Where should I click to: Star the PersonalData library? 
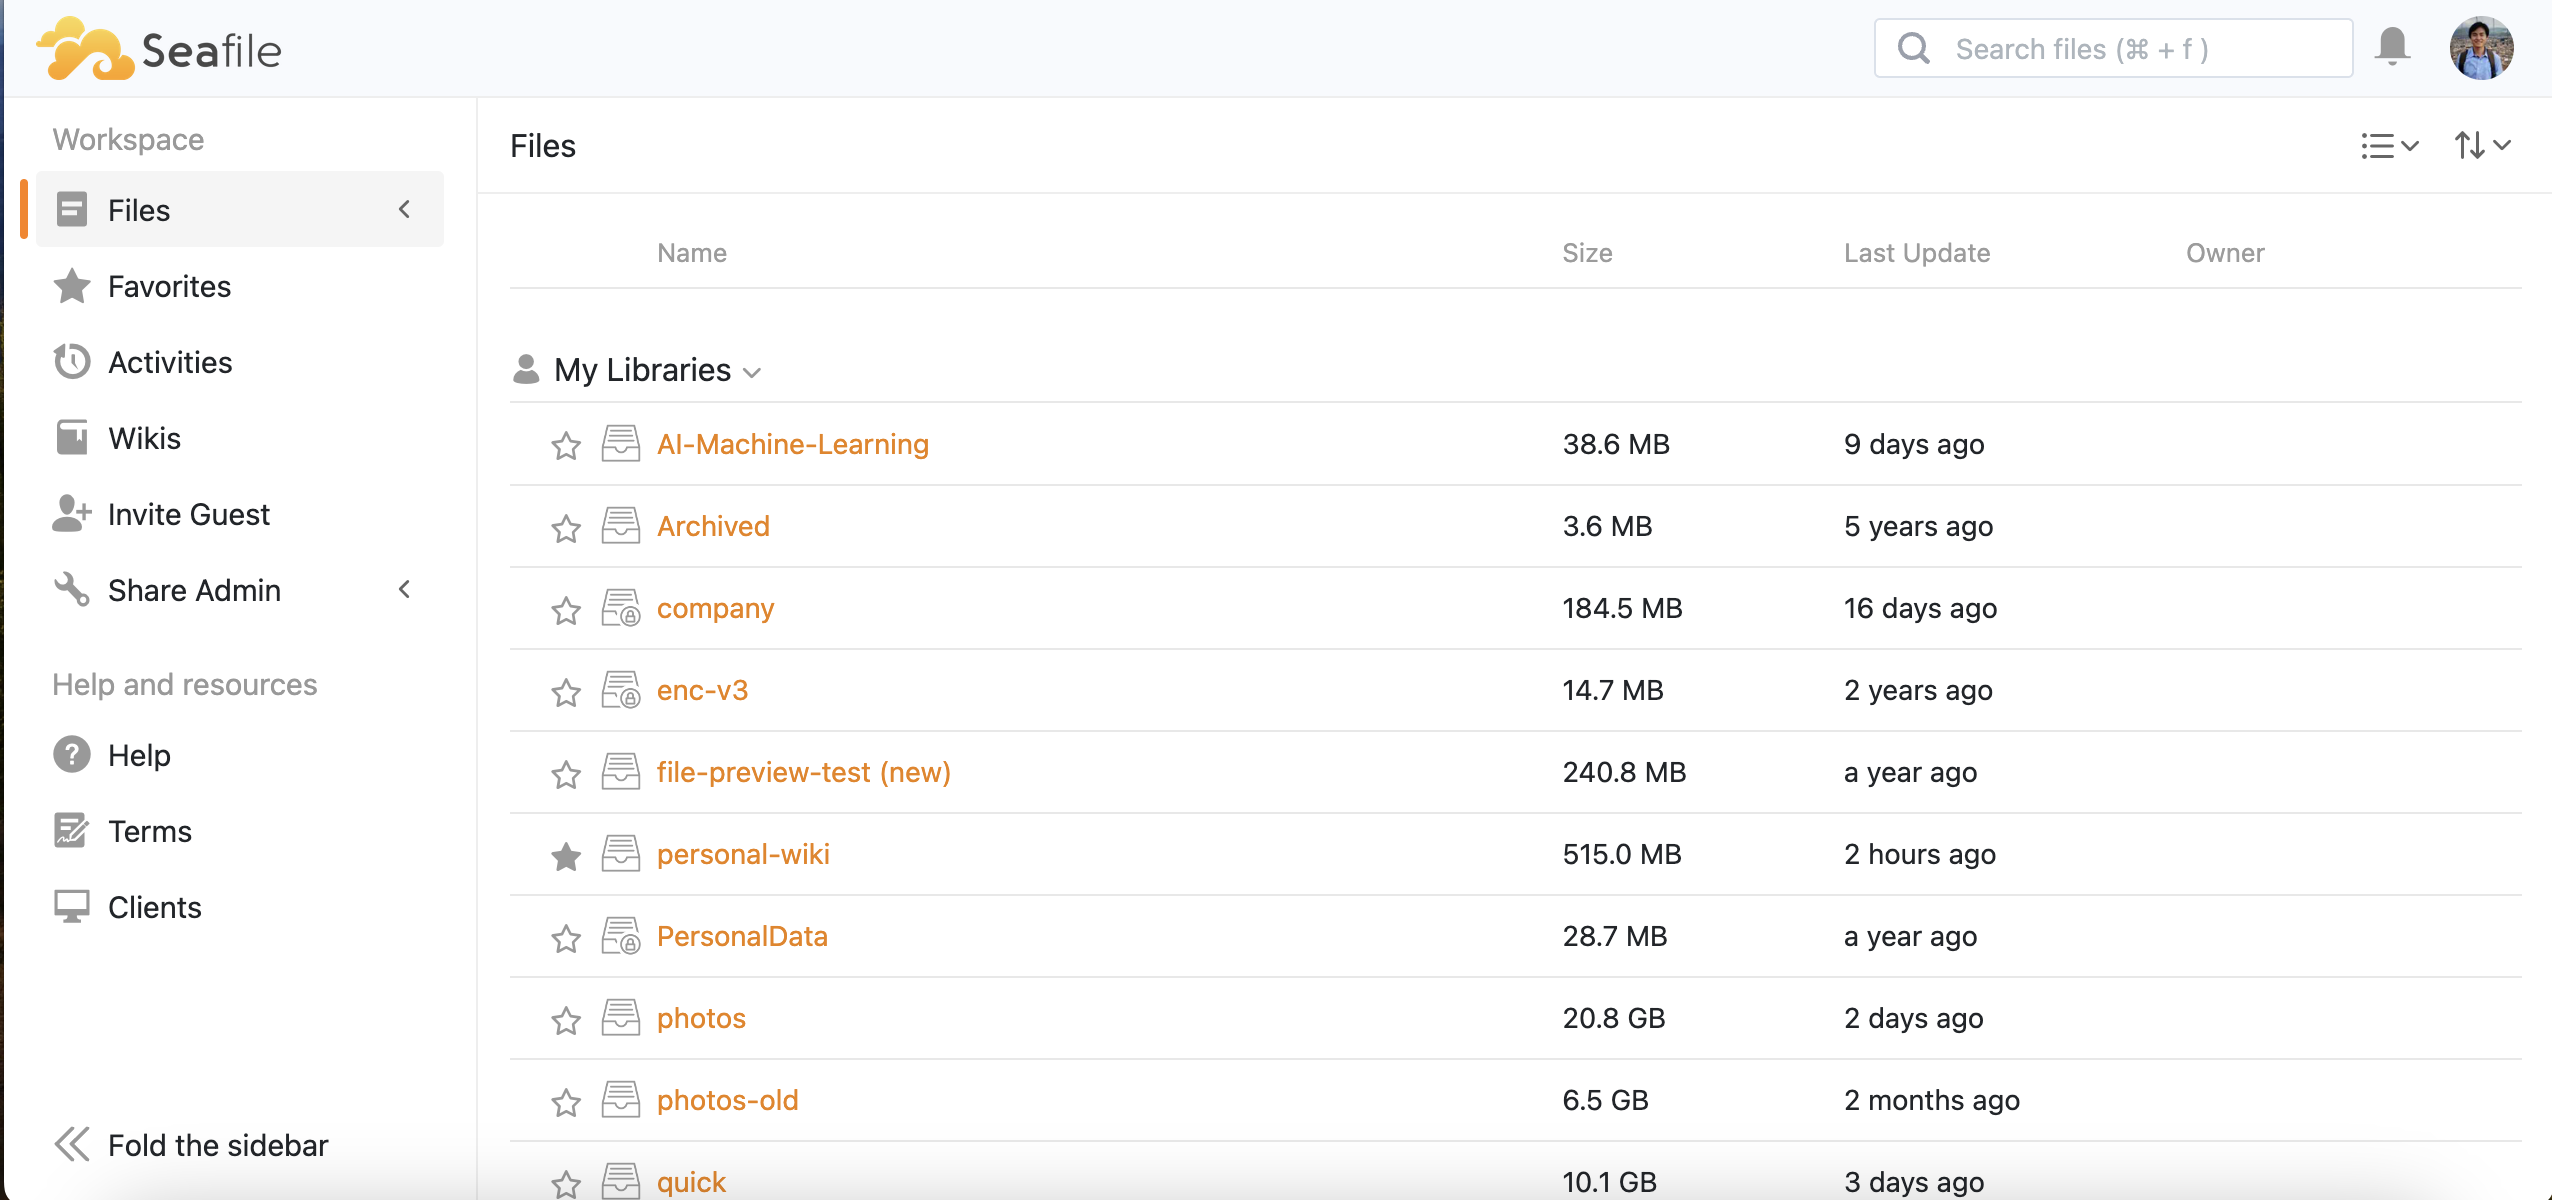566,937
